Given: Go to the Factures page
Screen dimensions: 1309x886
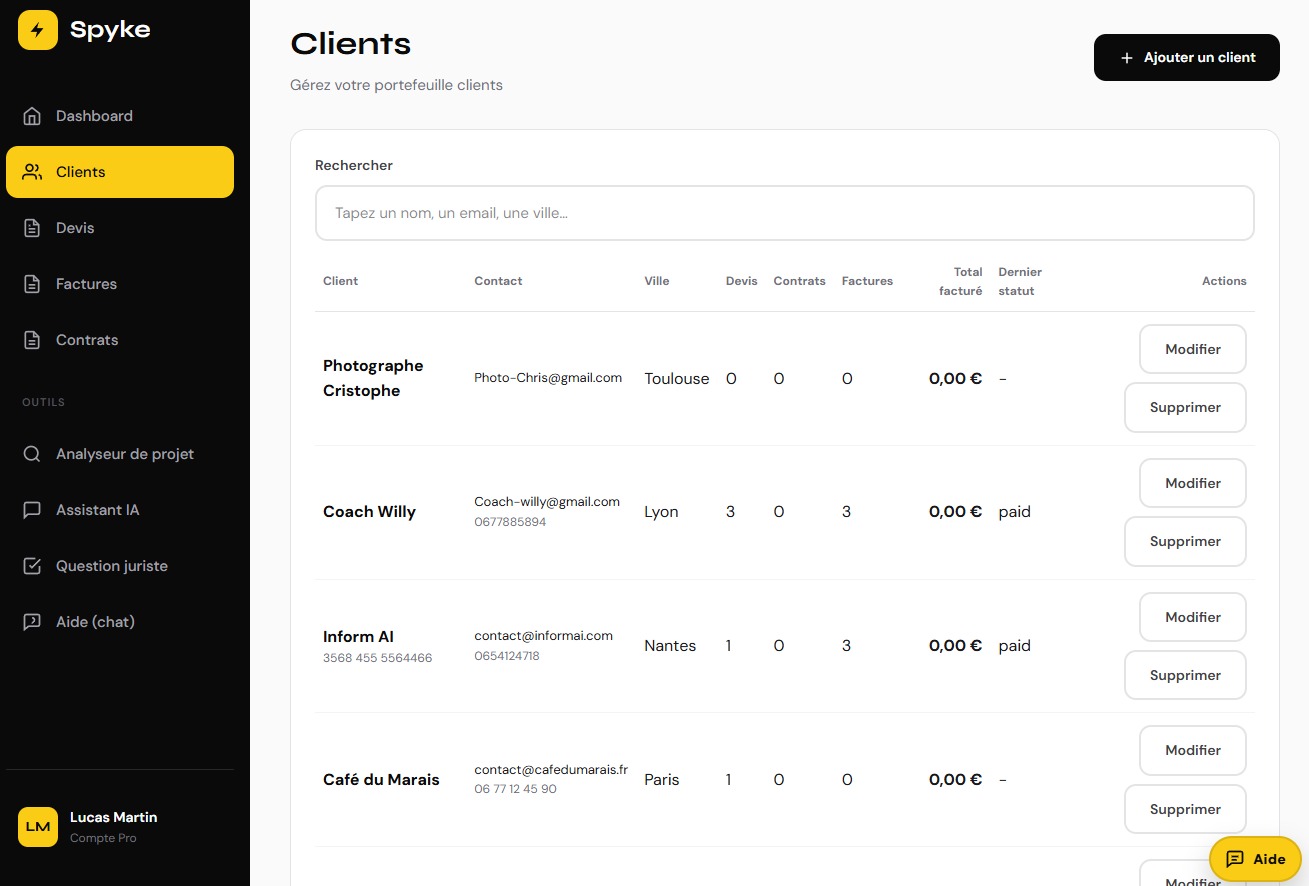Looking at the screenshot, I should point(86,284).
